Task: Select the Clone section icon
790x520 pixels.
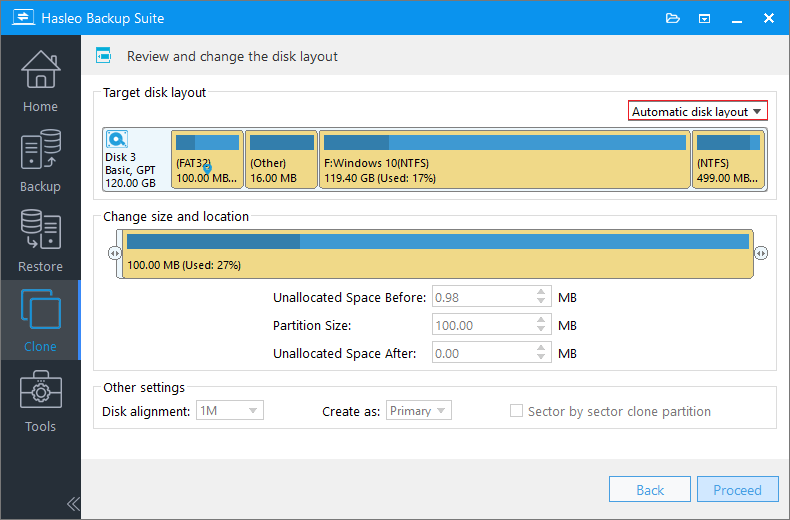Action: point(40,309)
